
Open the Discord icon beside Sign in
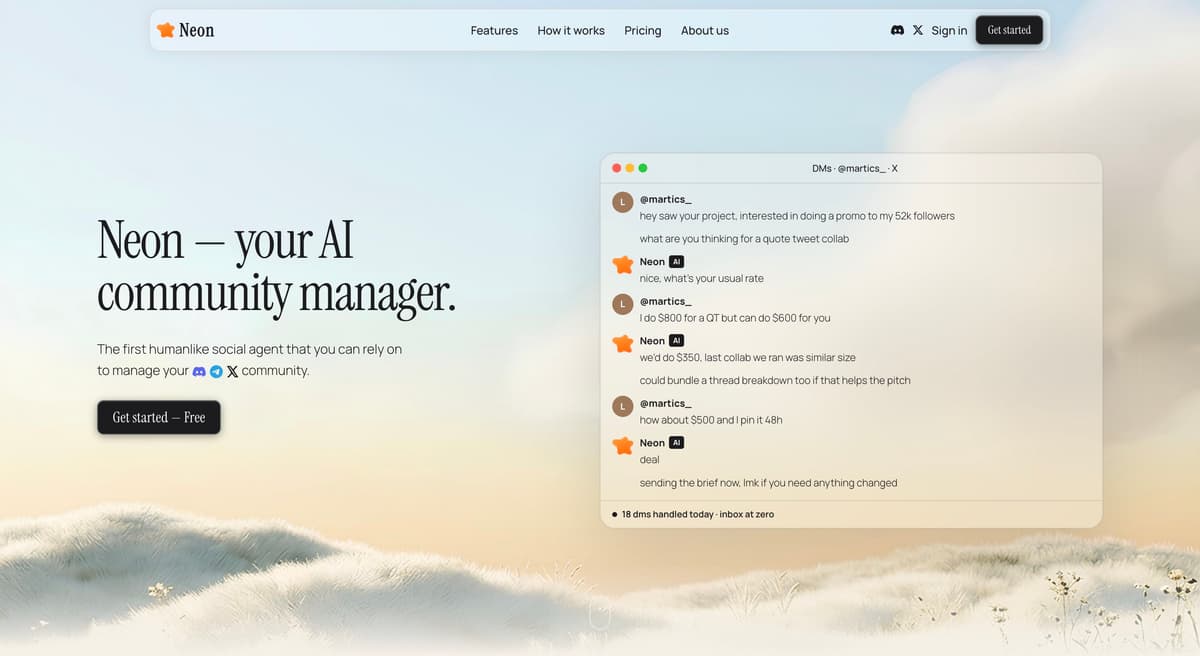897,30
